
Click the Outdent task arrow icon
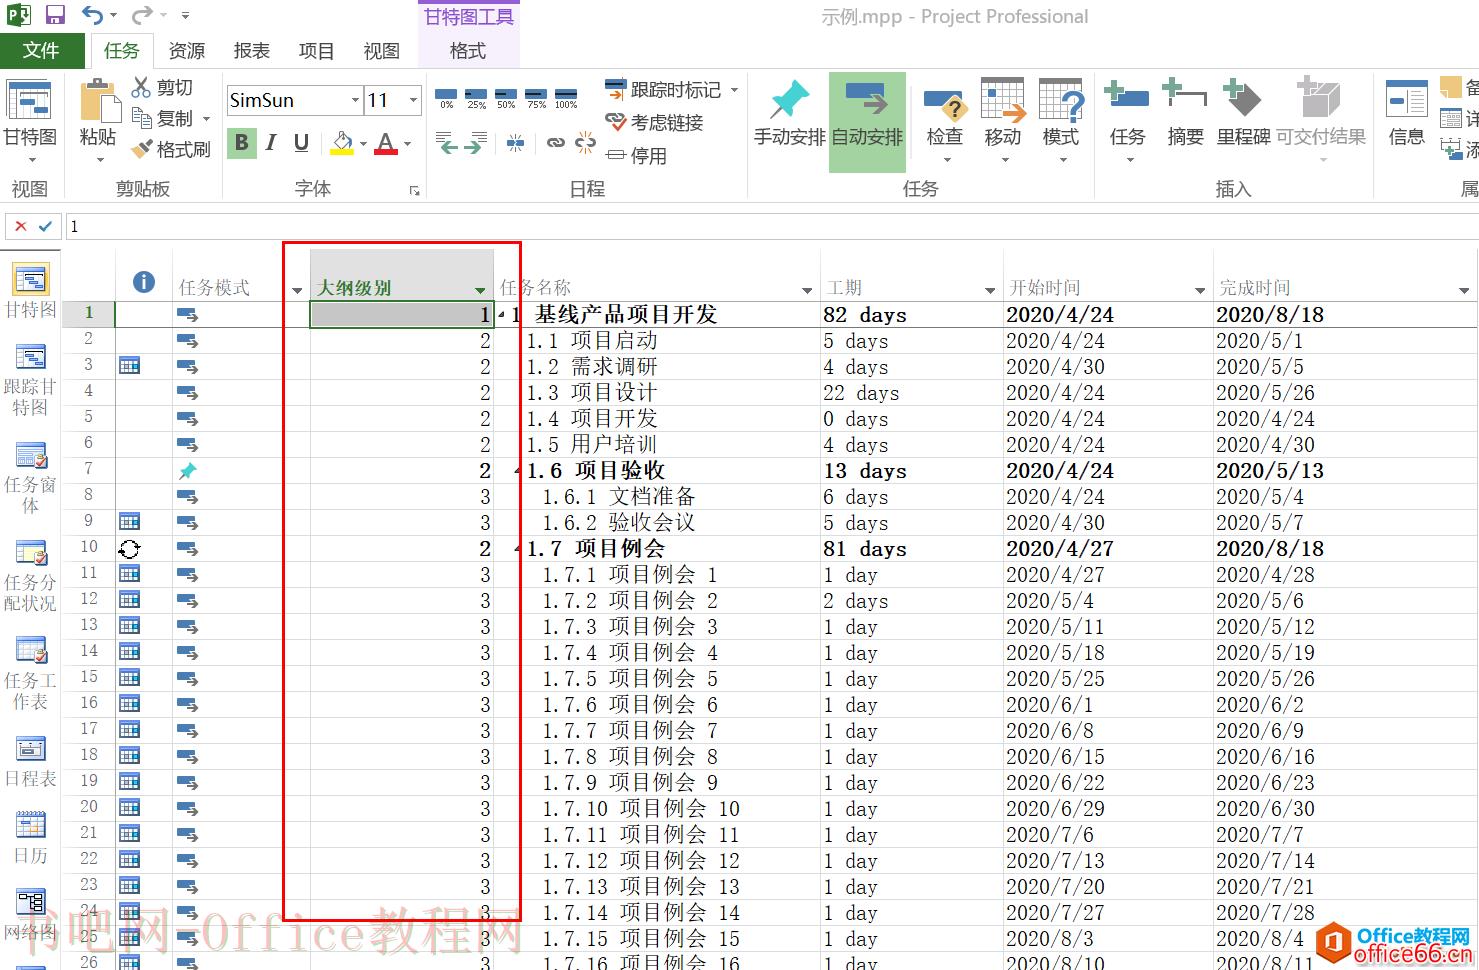[446, 143]
